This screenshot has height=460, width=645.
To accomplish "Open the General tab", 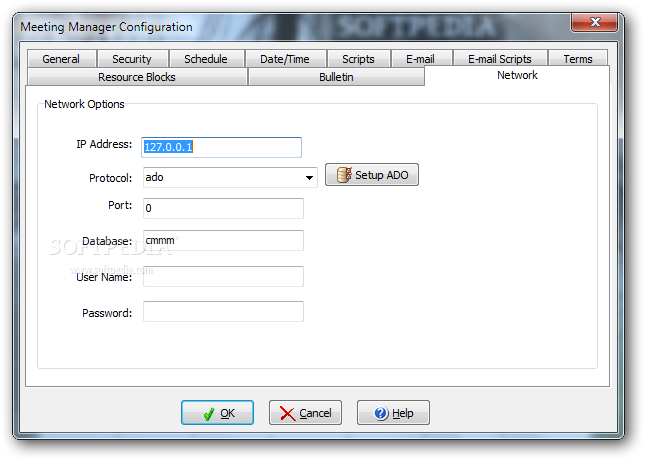I will click(x=61, y=59).
